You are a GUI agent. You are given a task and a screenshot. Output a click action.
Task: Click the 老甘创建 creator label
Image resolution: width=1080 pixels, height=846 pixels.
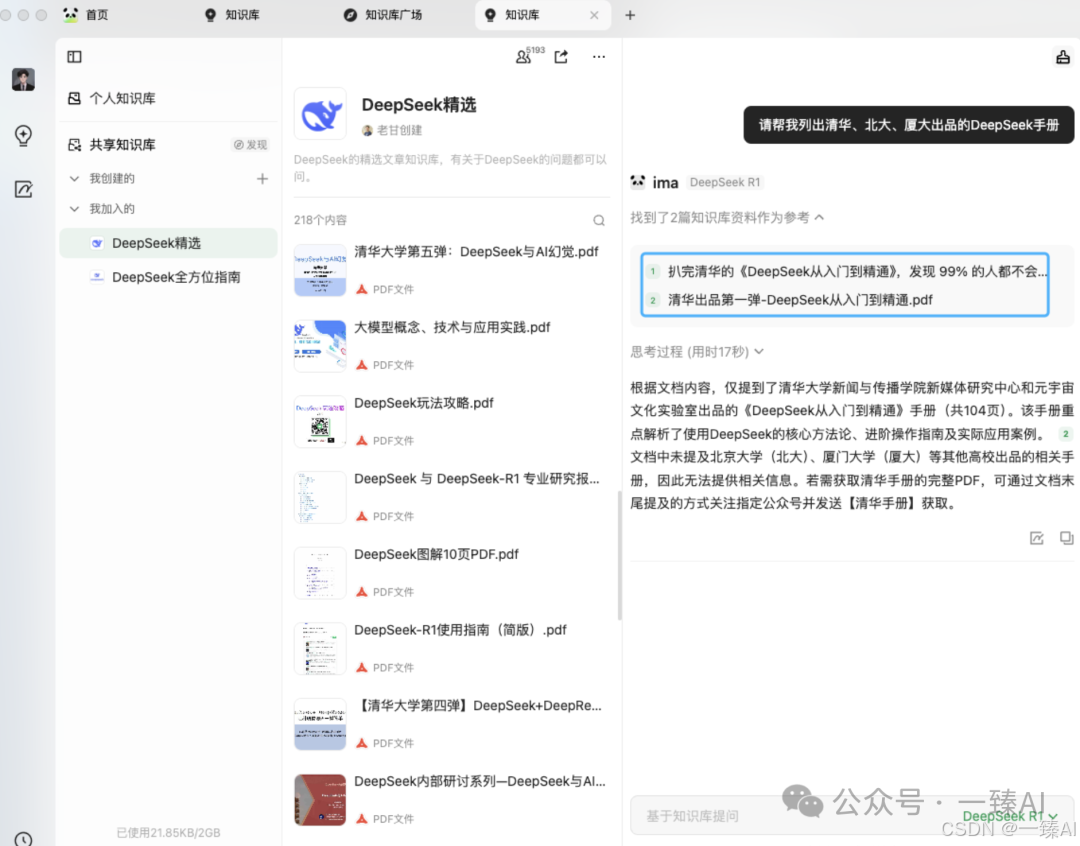[x=393, y=130]
